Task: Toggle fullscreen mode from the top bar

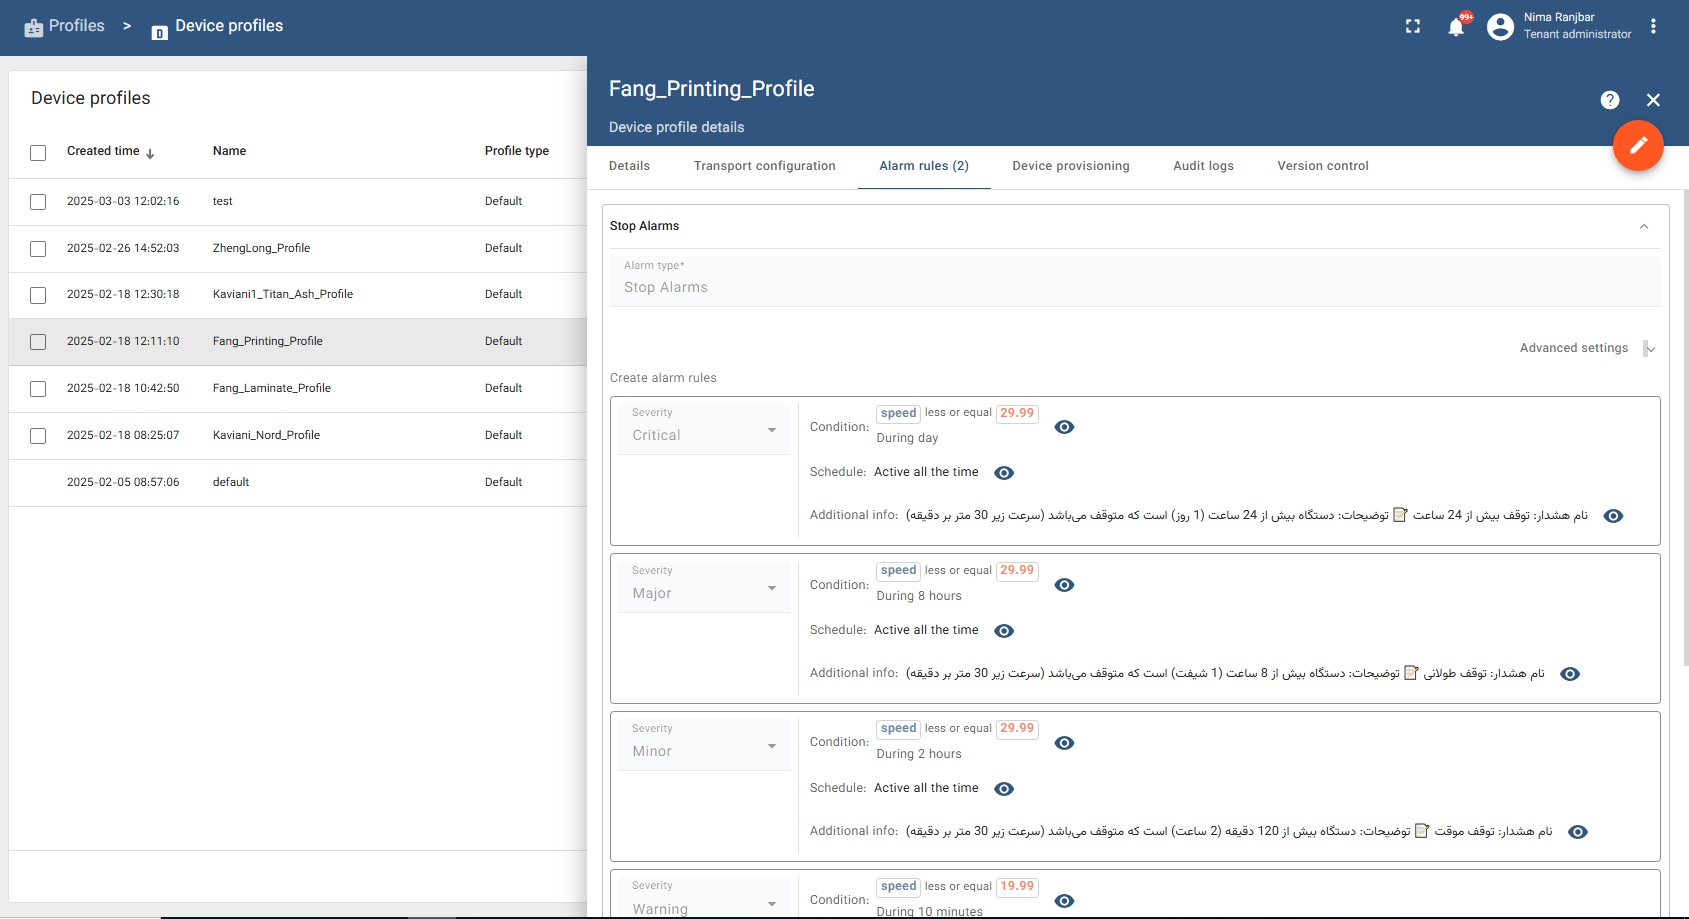Action: (1412, 26)
